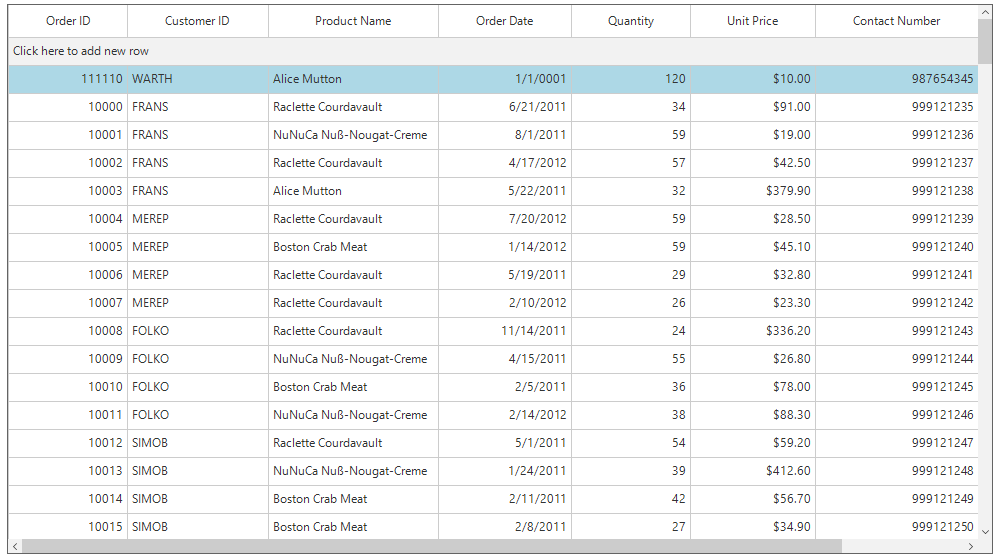Click order date 2/11/2011

click(505, 500)
